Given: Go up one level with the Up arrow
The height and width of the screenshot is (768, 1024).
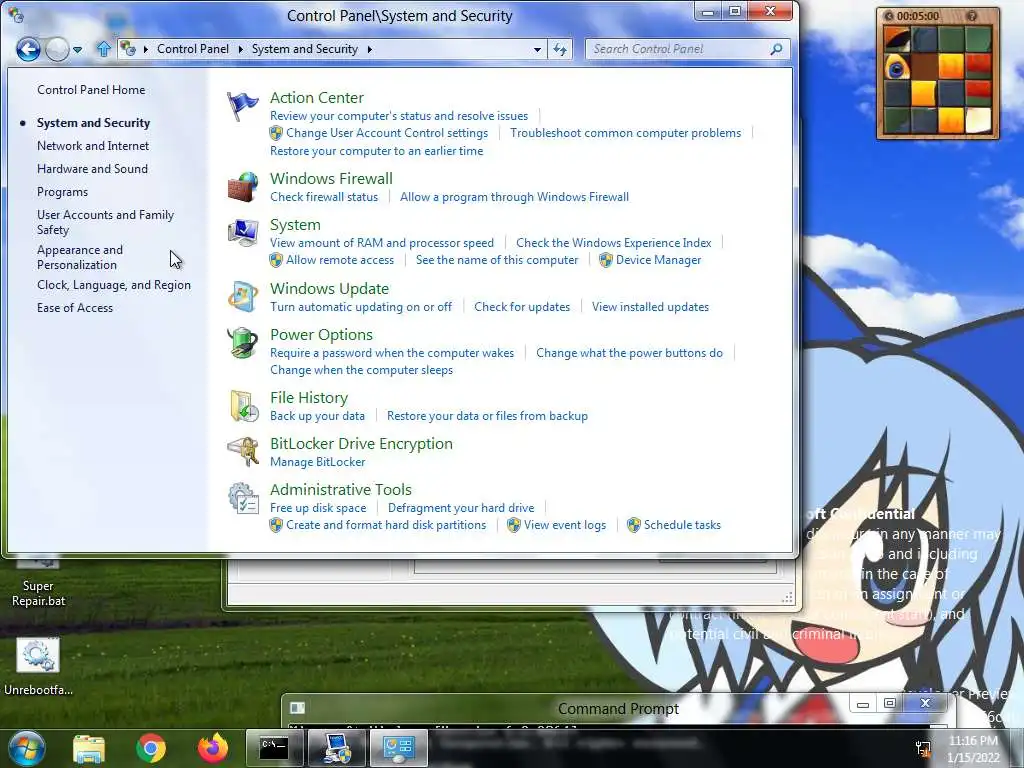Looking at the screenshot, I should click(x=103, y=49).
